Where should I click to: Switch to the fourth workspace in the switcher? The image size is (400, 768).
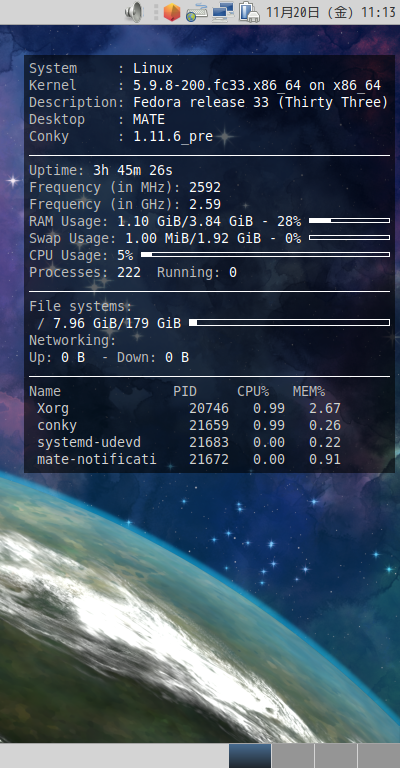pos(379,756)
